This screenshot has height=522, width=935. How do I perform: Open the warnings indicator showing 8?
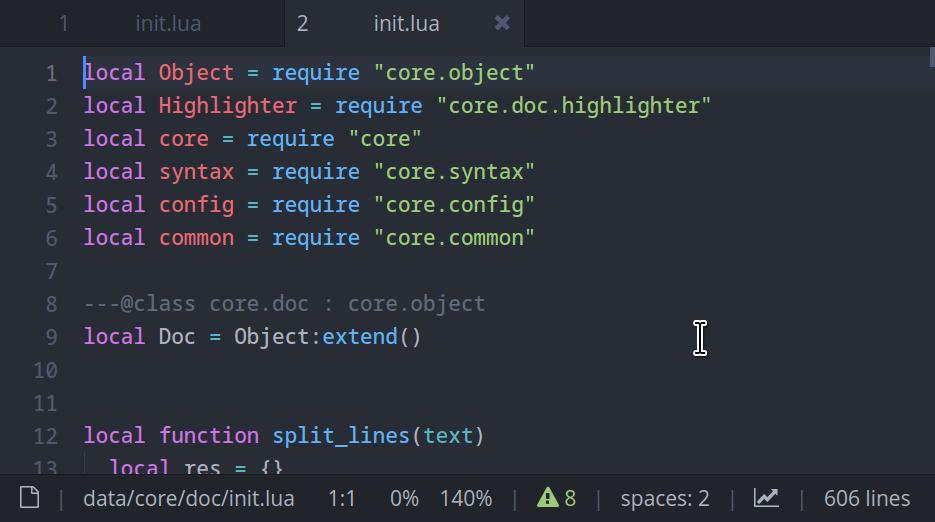pyautogui.click(x=556, y=498)
